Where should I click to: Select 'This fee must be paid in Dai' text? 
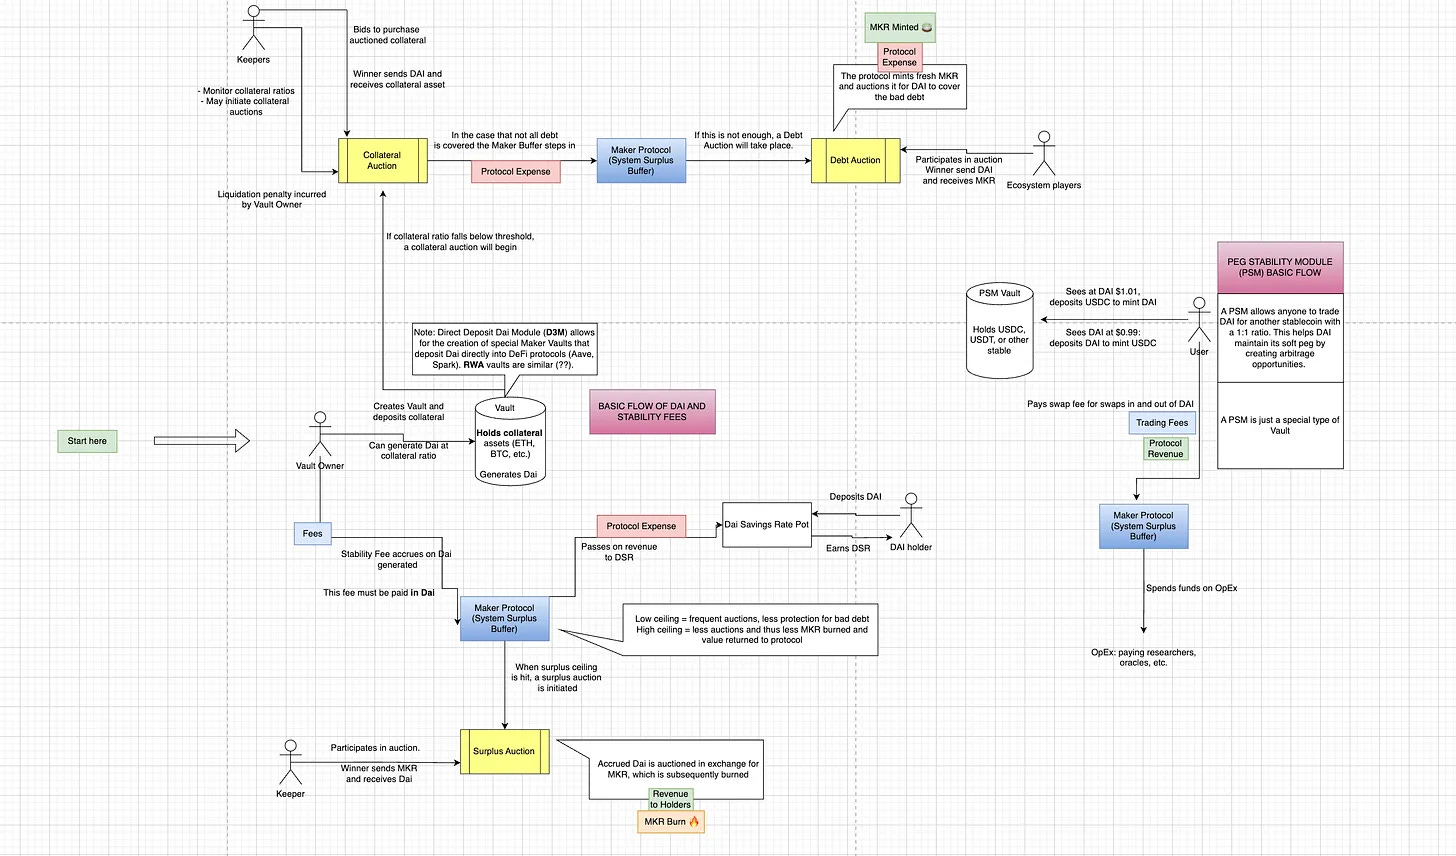378,593
